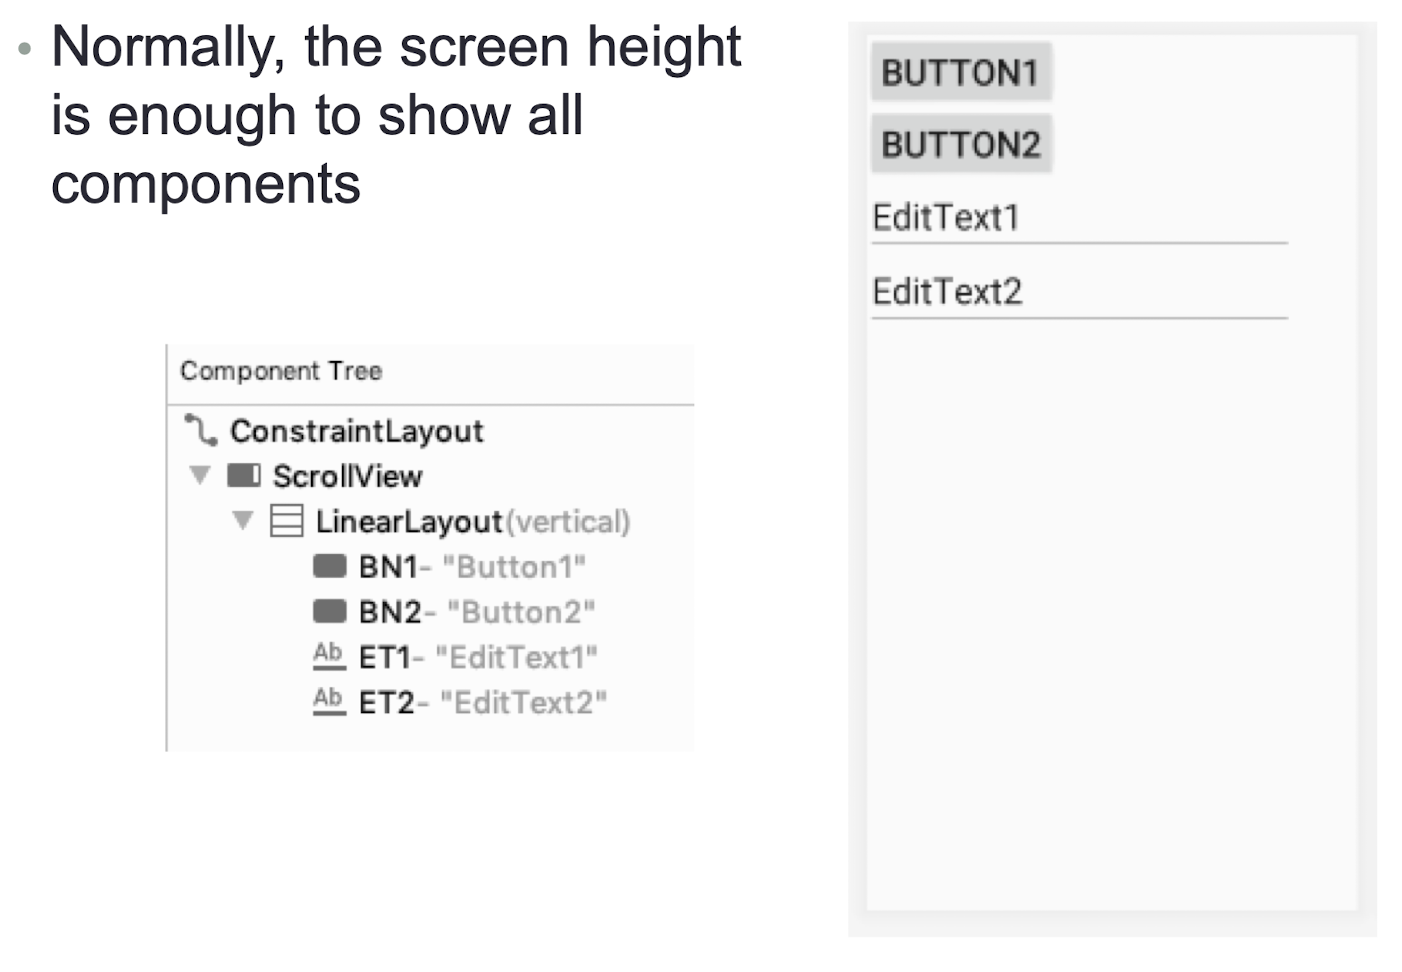The height and width of the screenshot is (972, 1402).
Task: Select ET2 "EditText2" in the tree
Action: (483, 703)
